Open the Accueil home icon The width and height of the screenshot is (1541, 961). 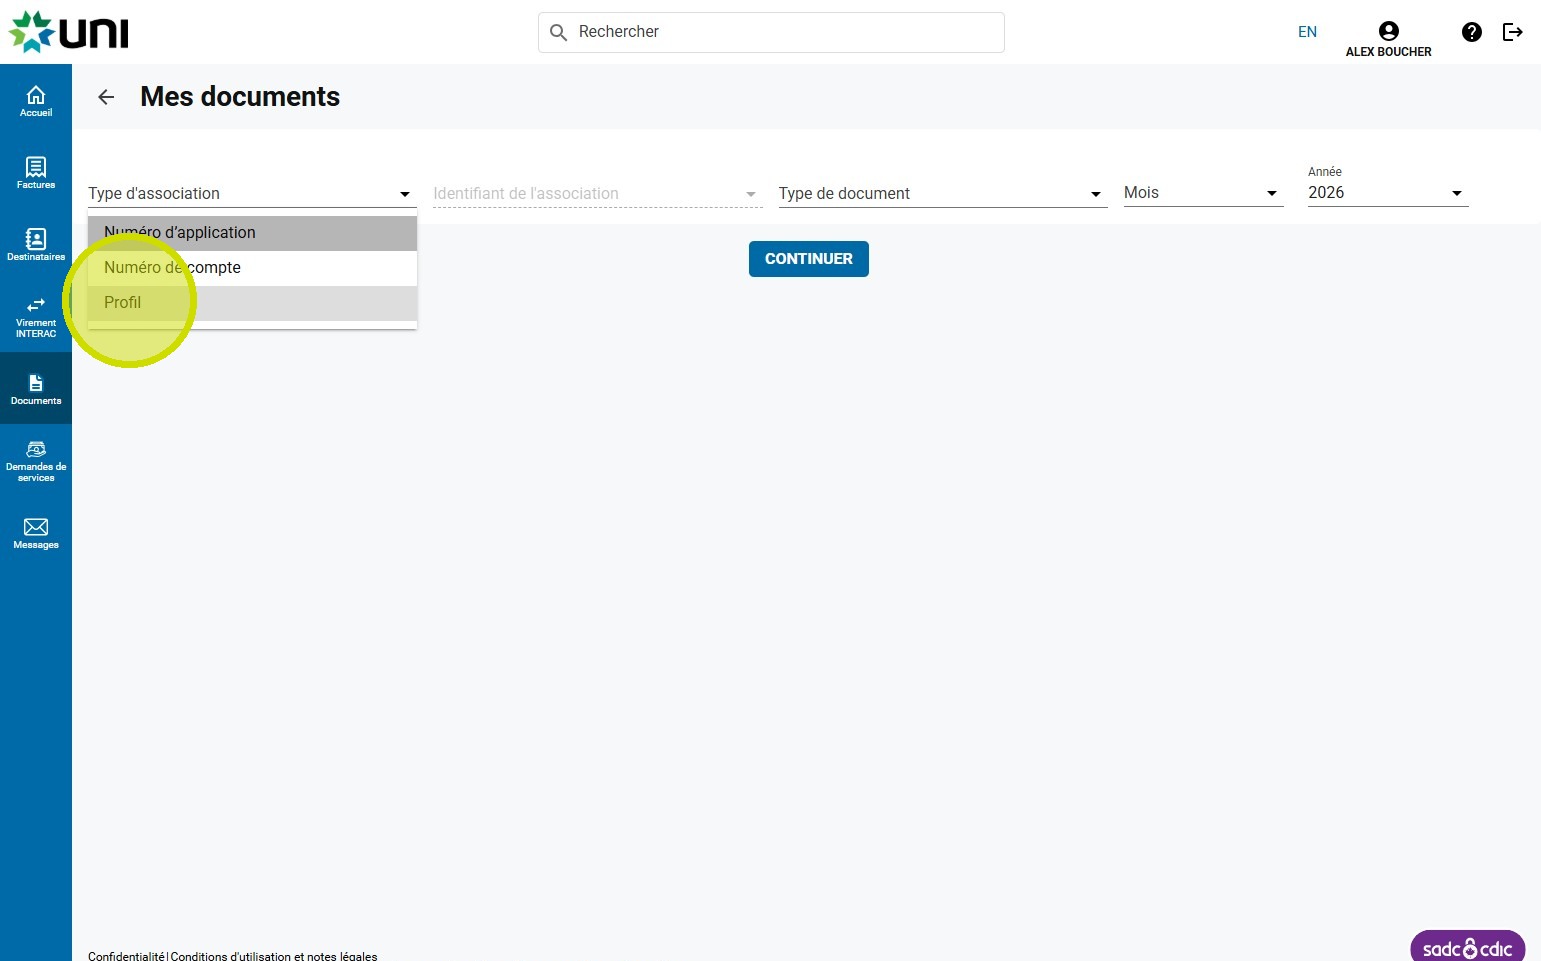(36, 101)
